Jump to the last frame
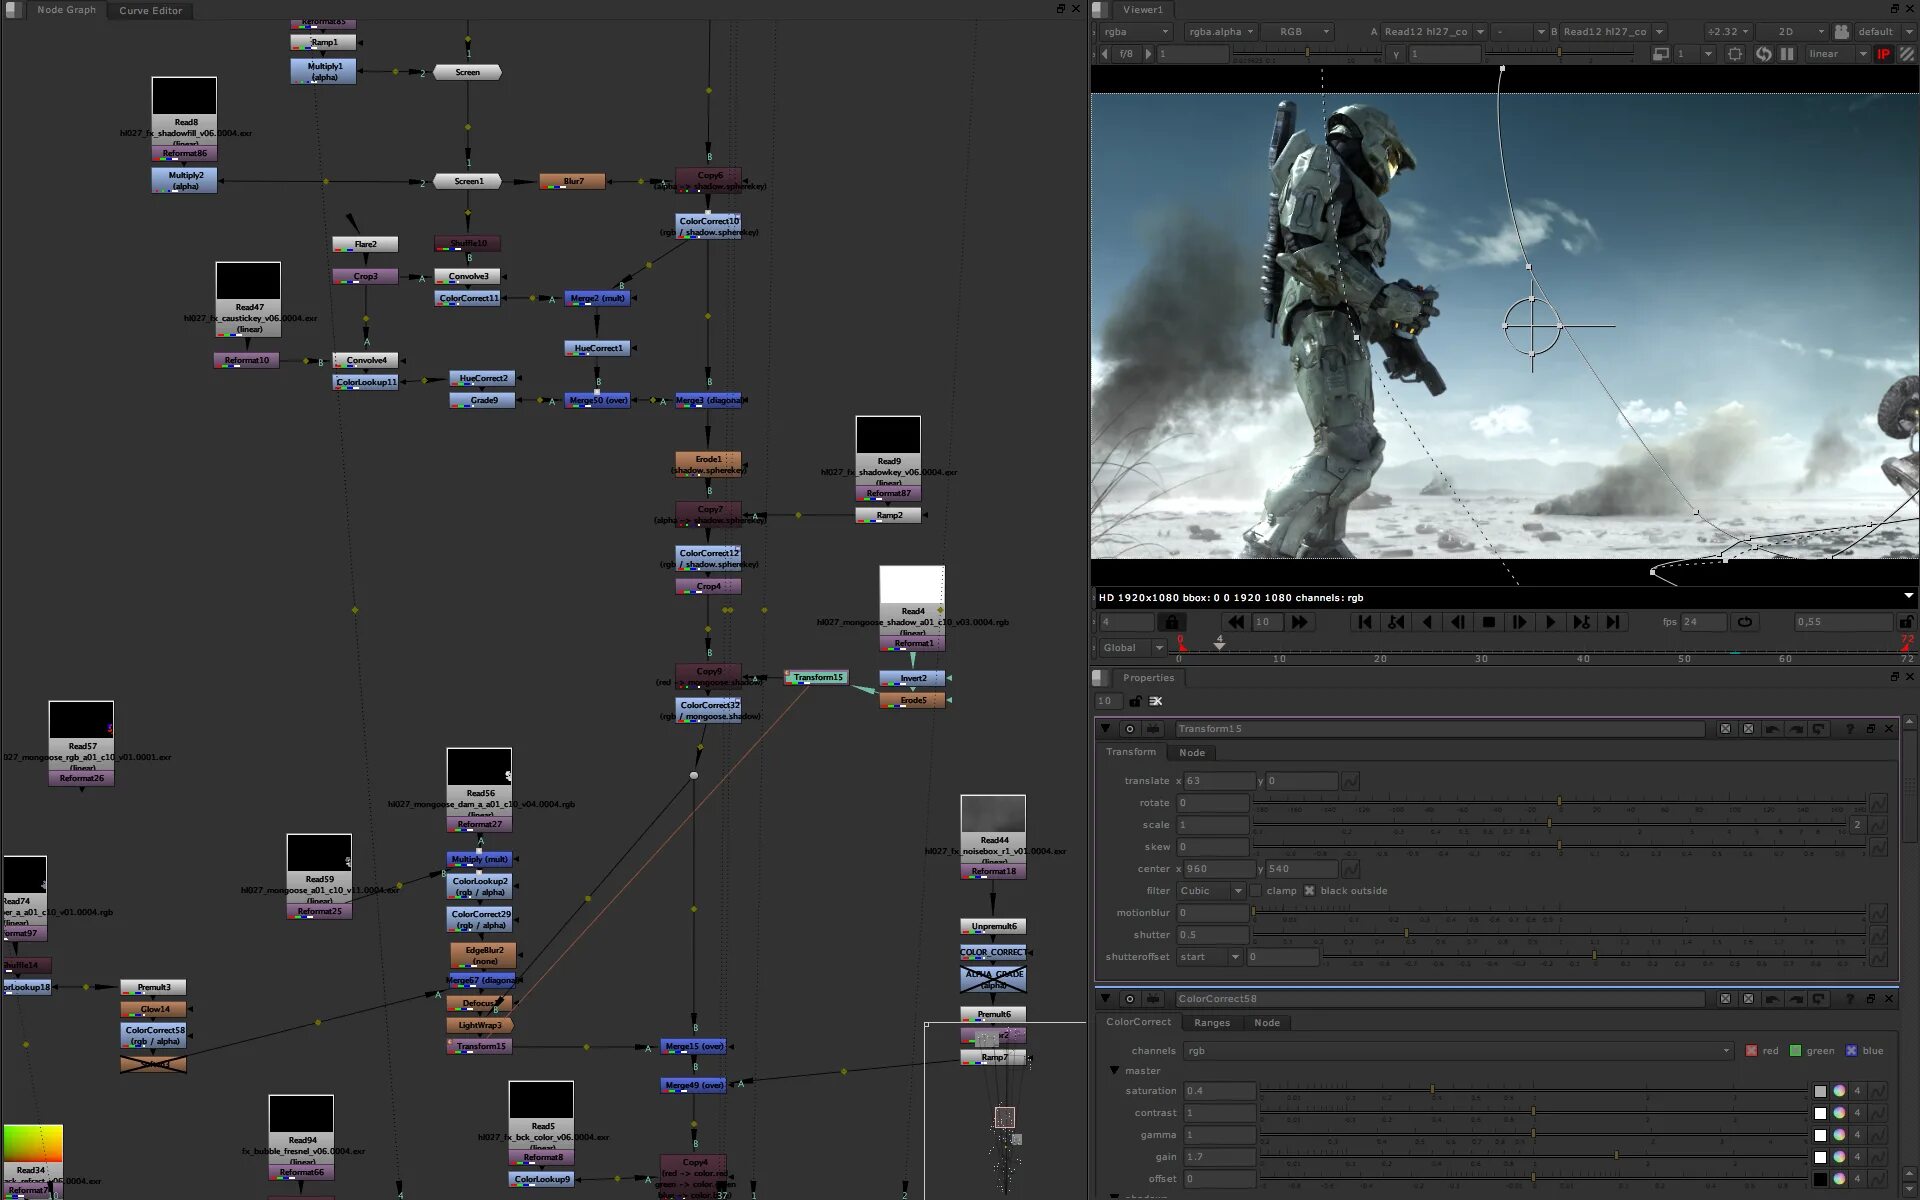This screenshot has height=1200, width=1920. pyautogui.click(x=1612, y=622)
